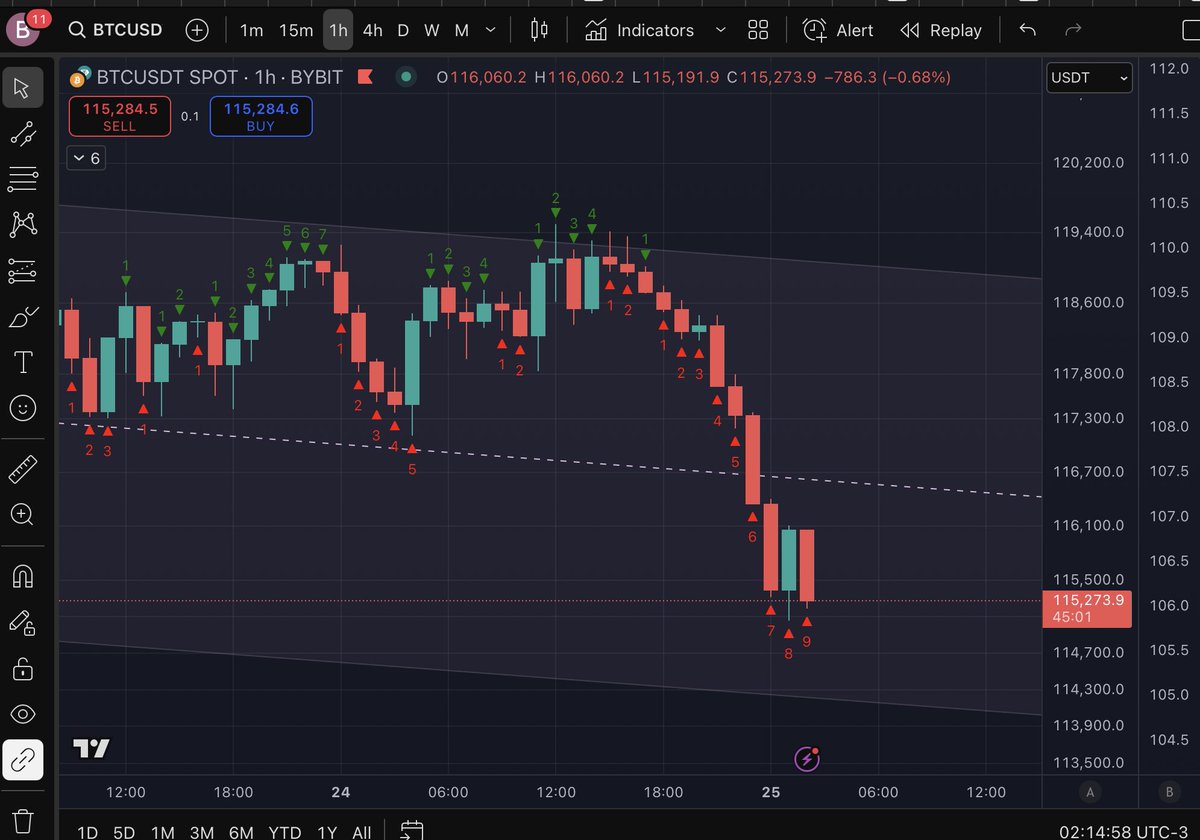Select the W weekly timeframe
1200x840 pixels.
coord(431,30)
